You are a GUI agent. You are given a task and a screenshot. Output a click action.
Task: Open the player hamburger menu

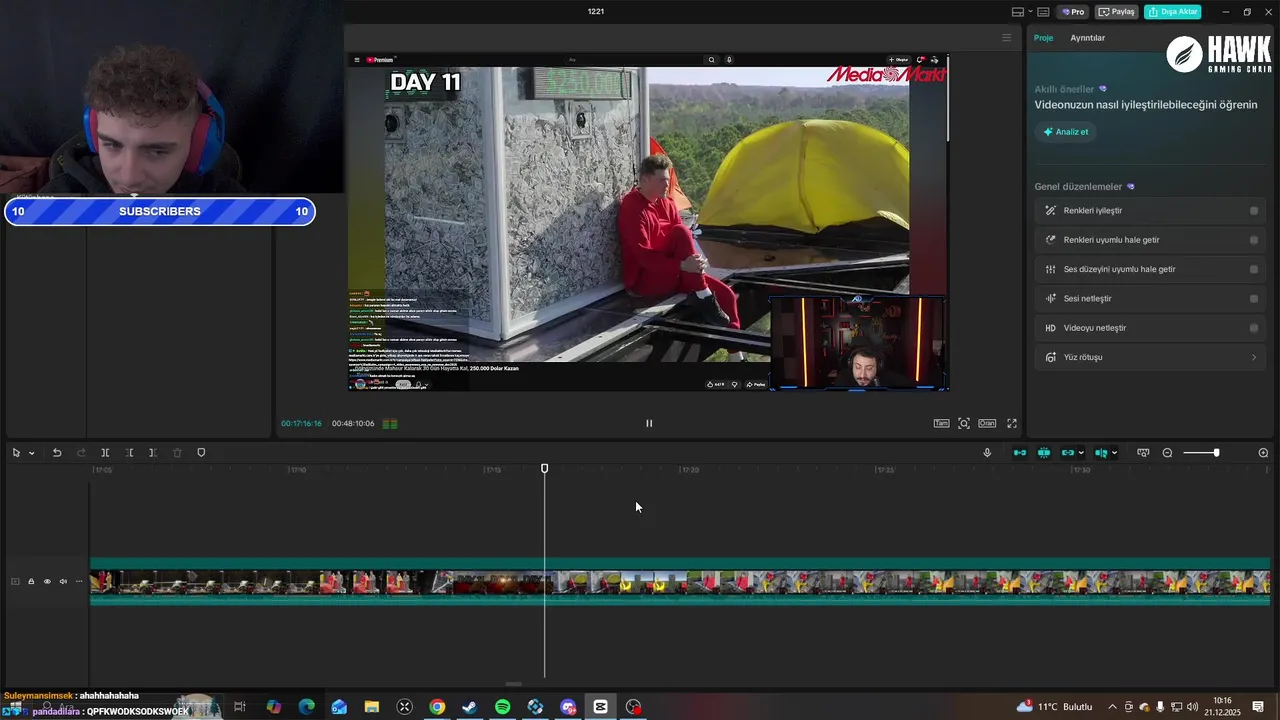(1007, 38)
